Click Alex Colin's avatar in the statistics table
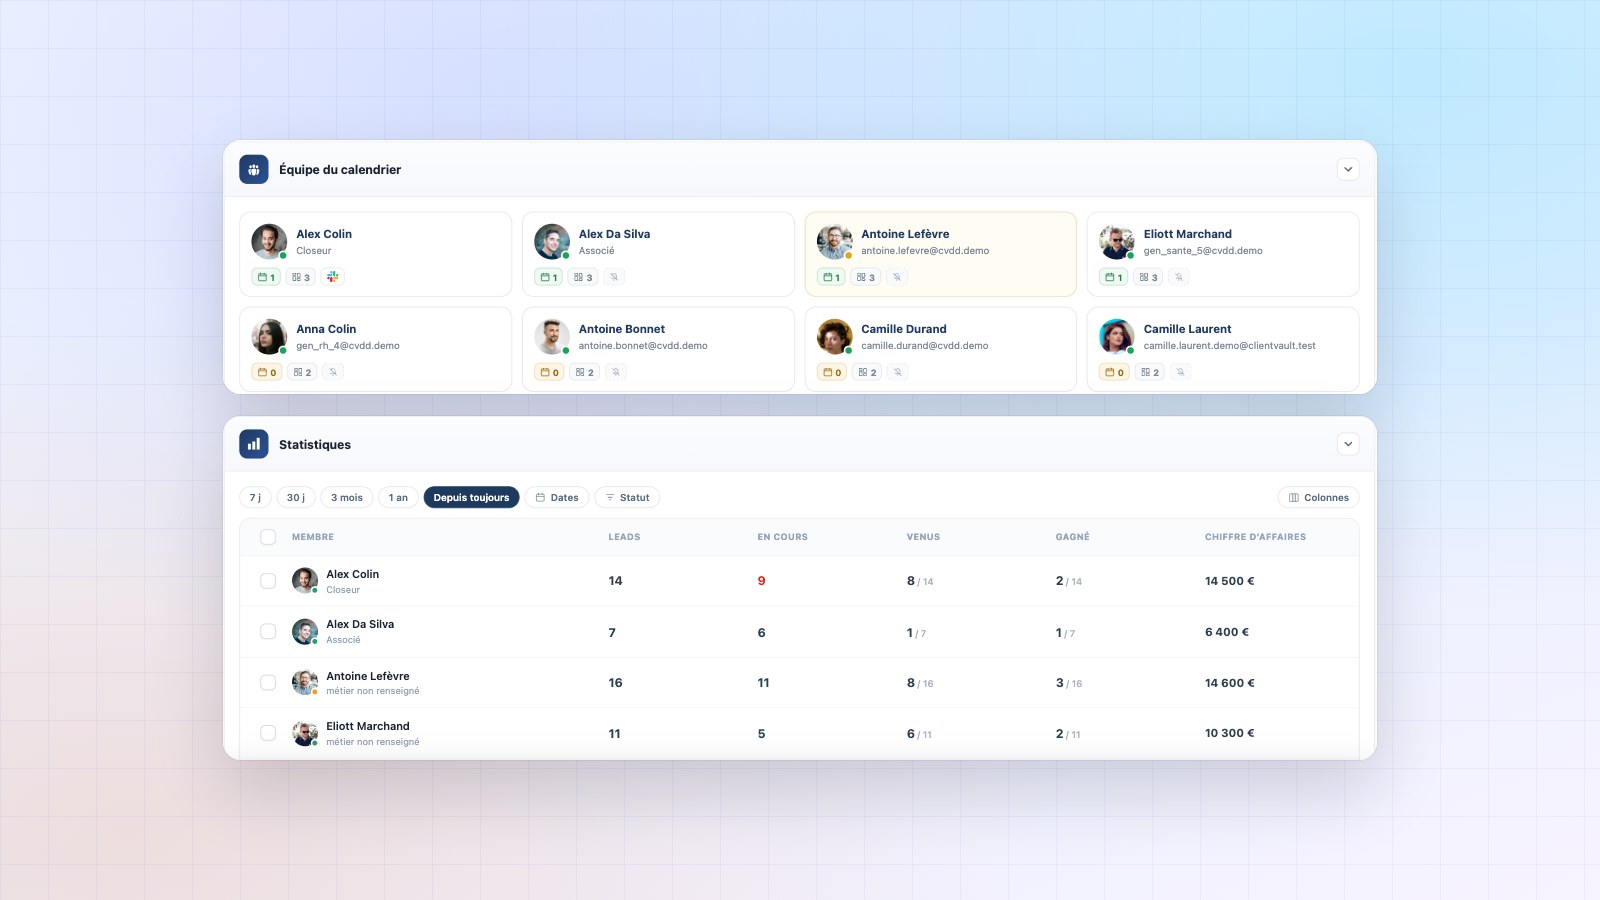 pos(305,581)
